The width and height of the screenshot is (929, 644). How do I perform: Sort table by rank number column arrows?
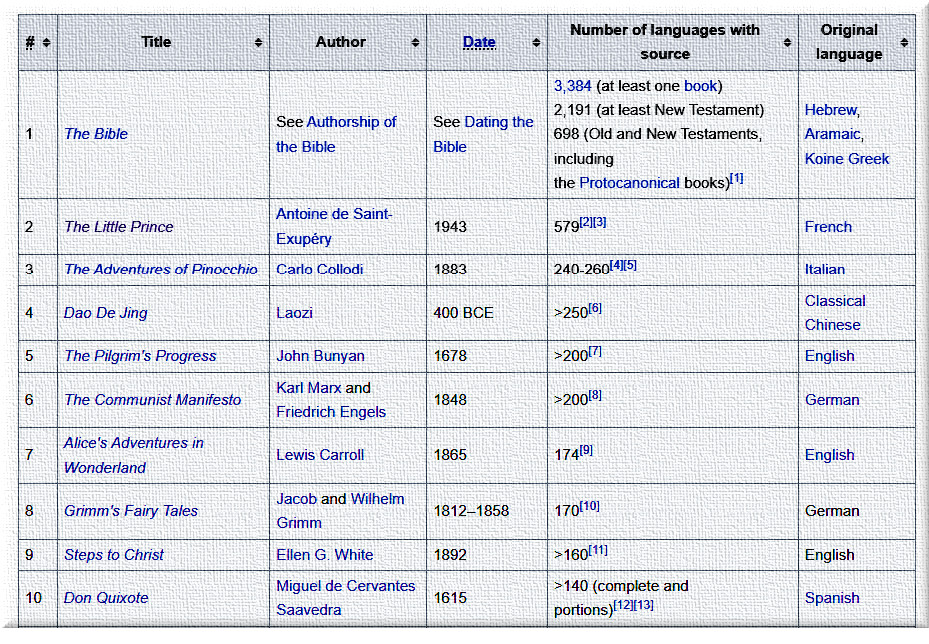(46, 43)
